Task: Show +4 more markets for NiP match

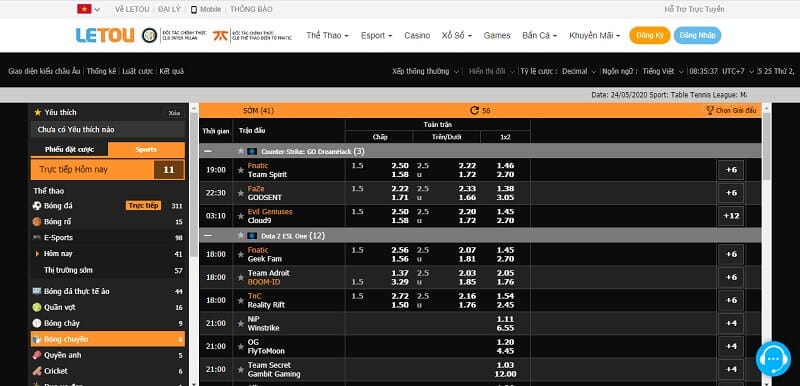Action: (731, 323)
